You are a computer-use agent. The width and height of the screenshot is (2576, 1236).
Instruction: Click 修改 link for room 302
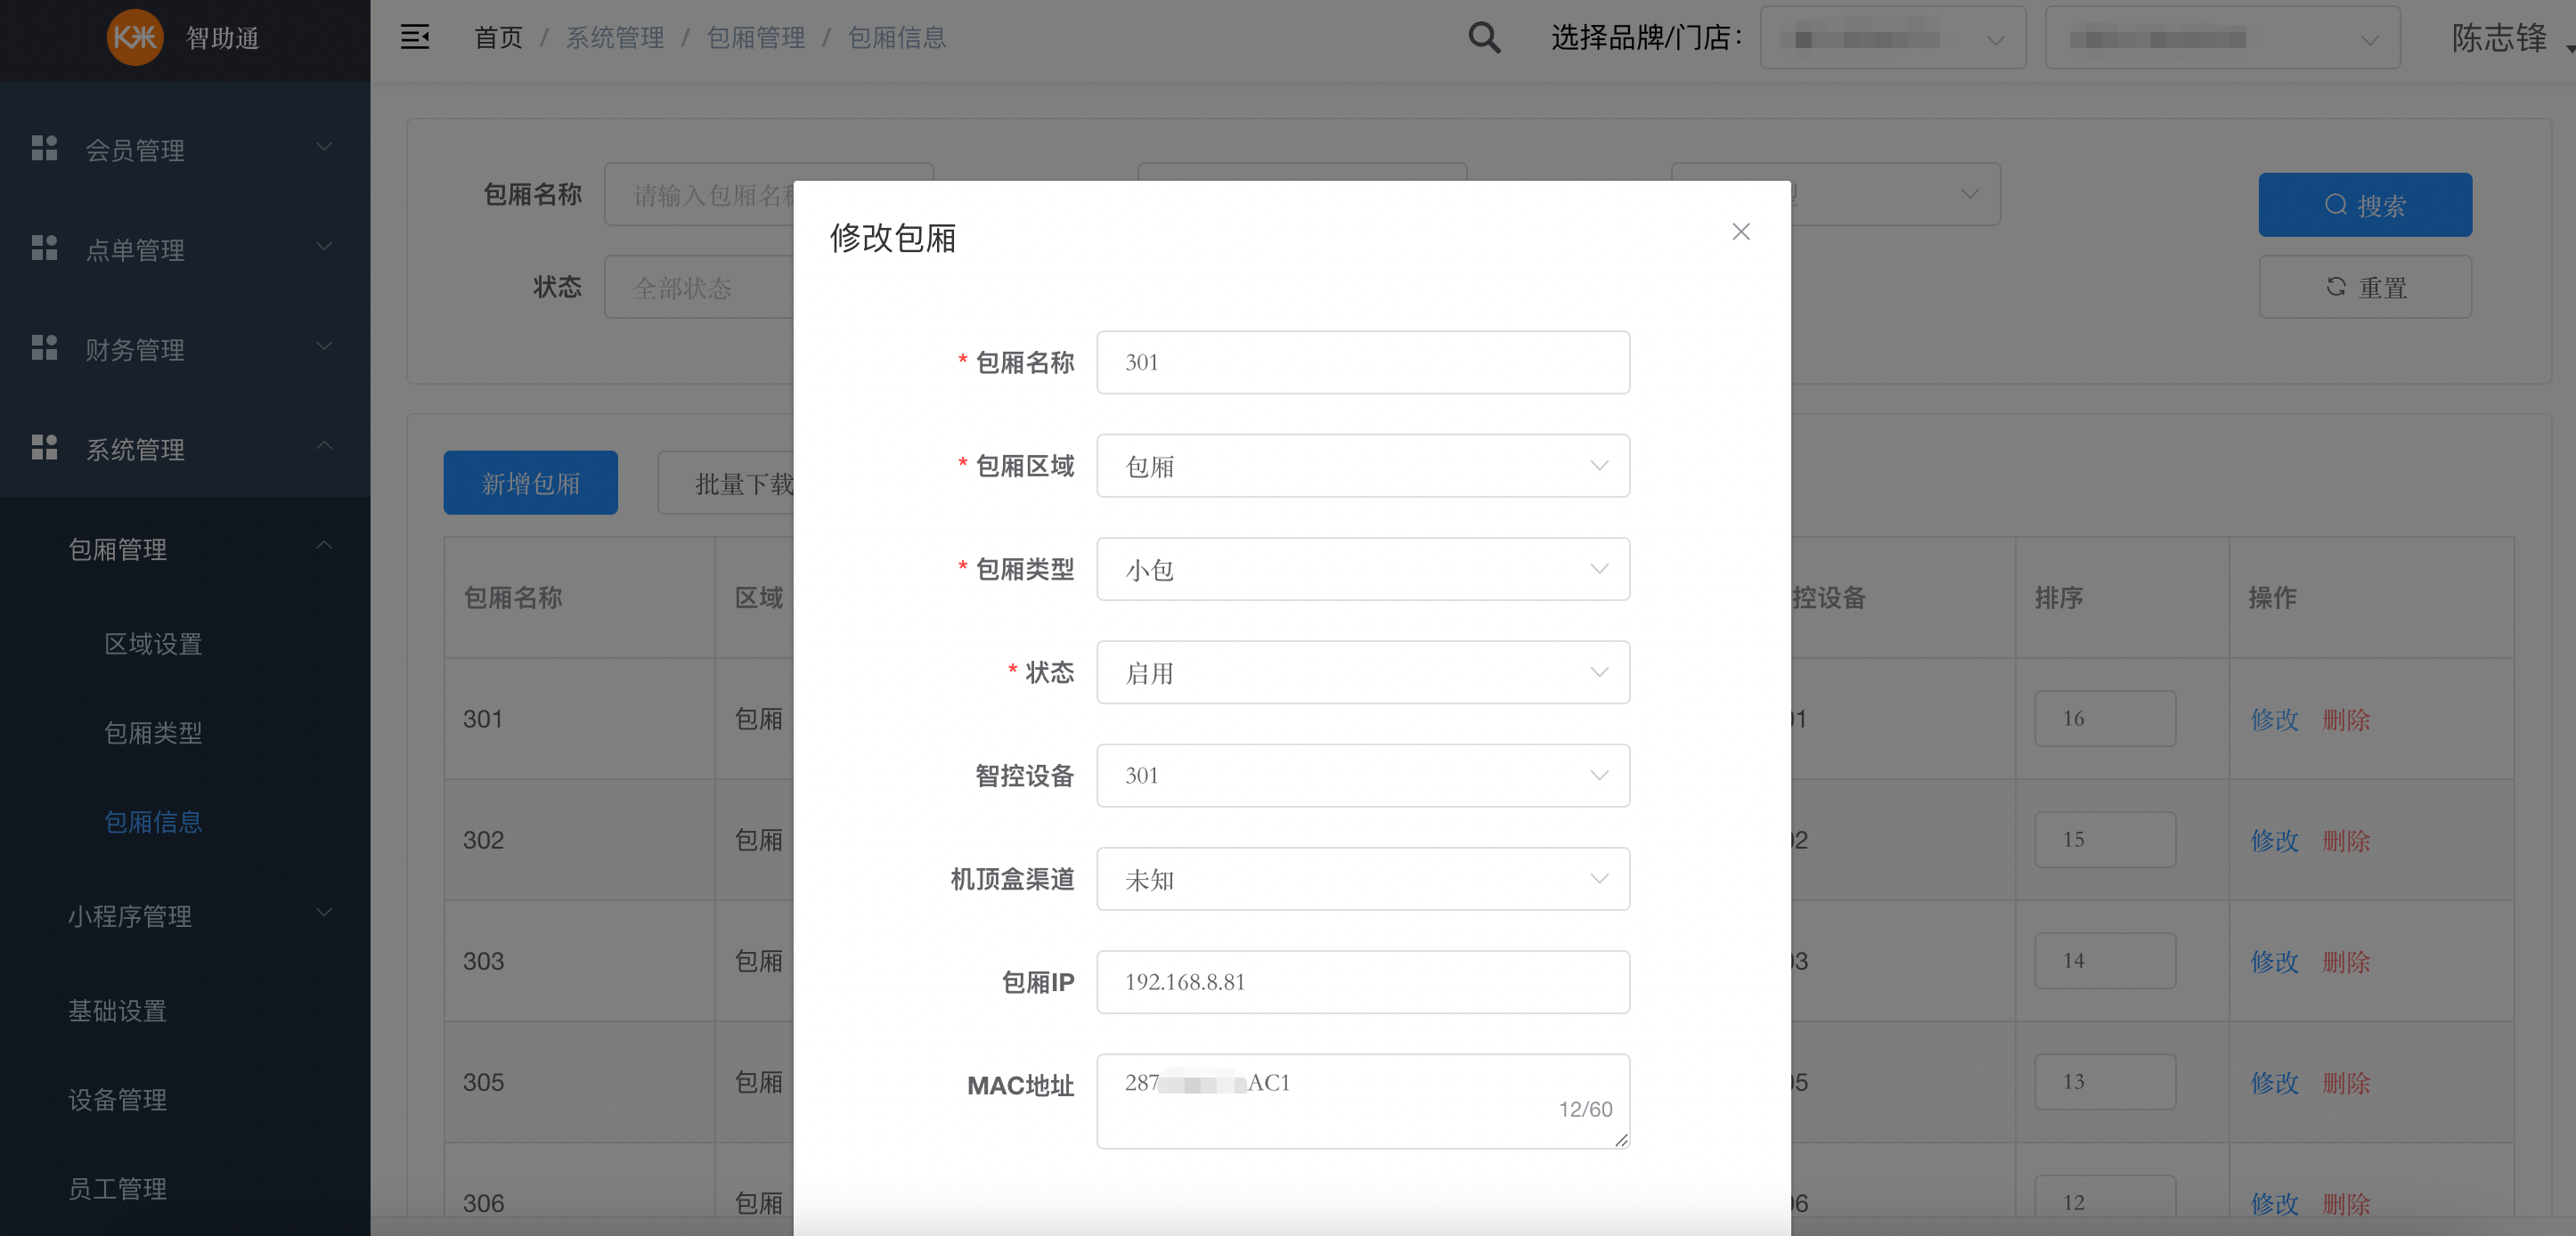[2273, 840]
